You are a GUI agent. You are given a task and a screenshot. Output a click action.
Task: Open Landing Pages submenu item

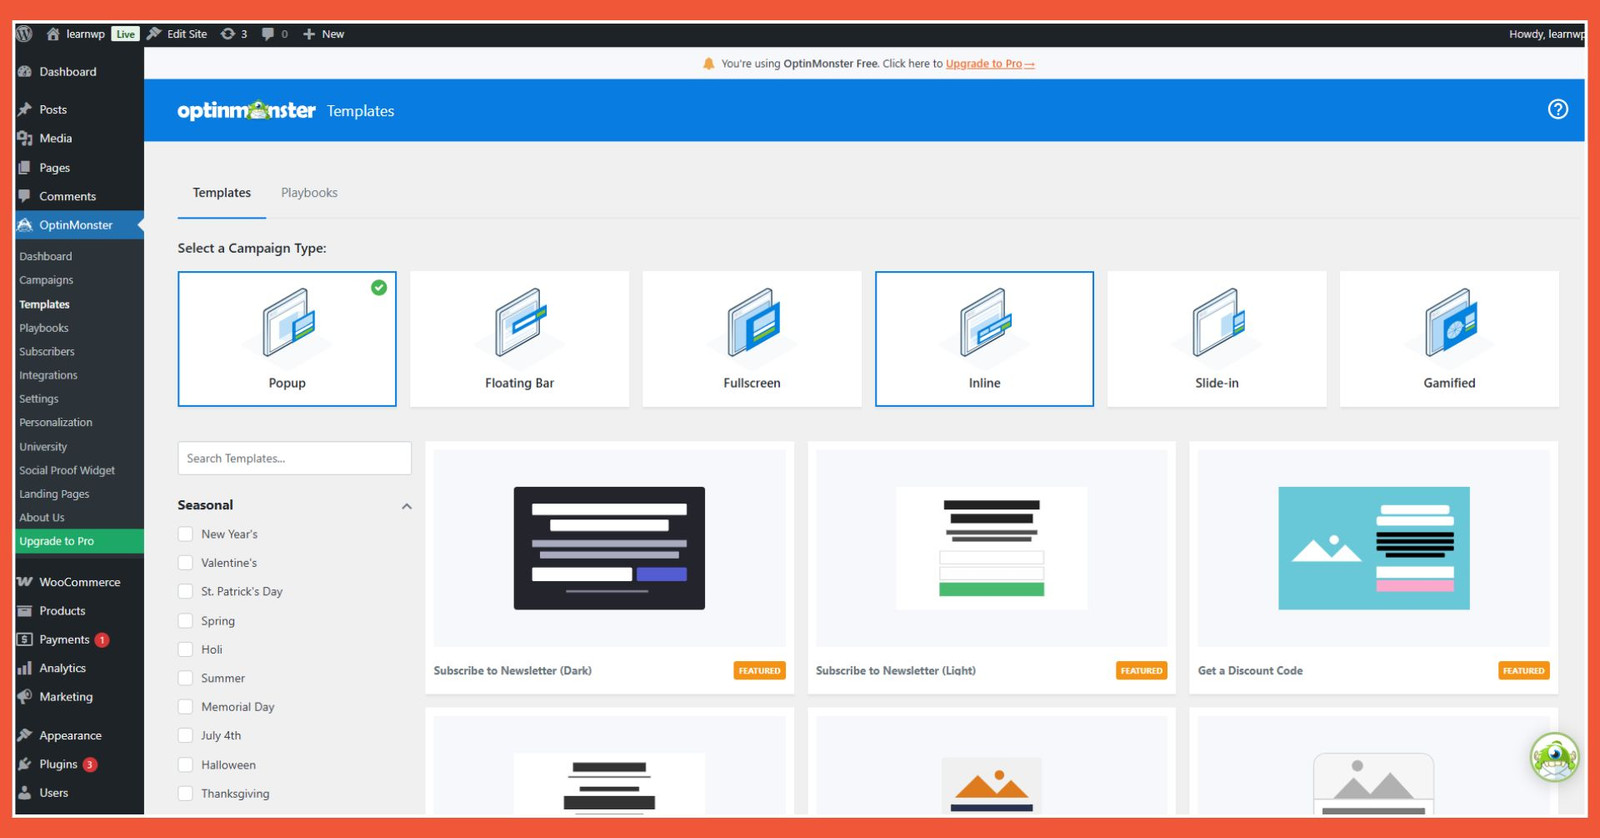coord(54,494)
